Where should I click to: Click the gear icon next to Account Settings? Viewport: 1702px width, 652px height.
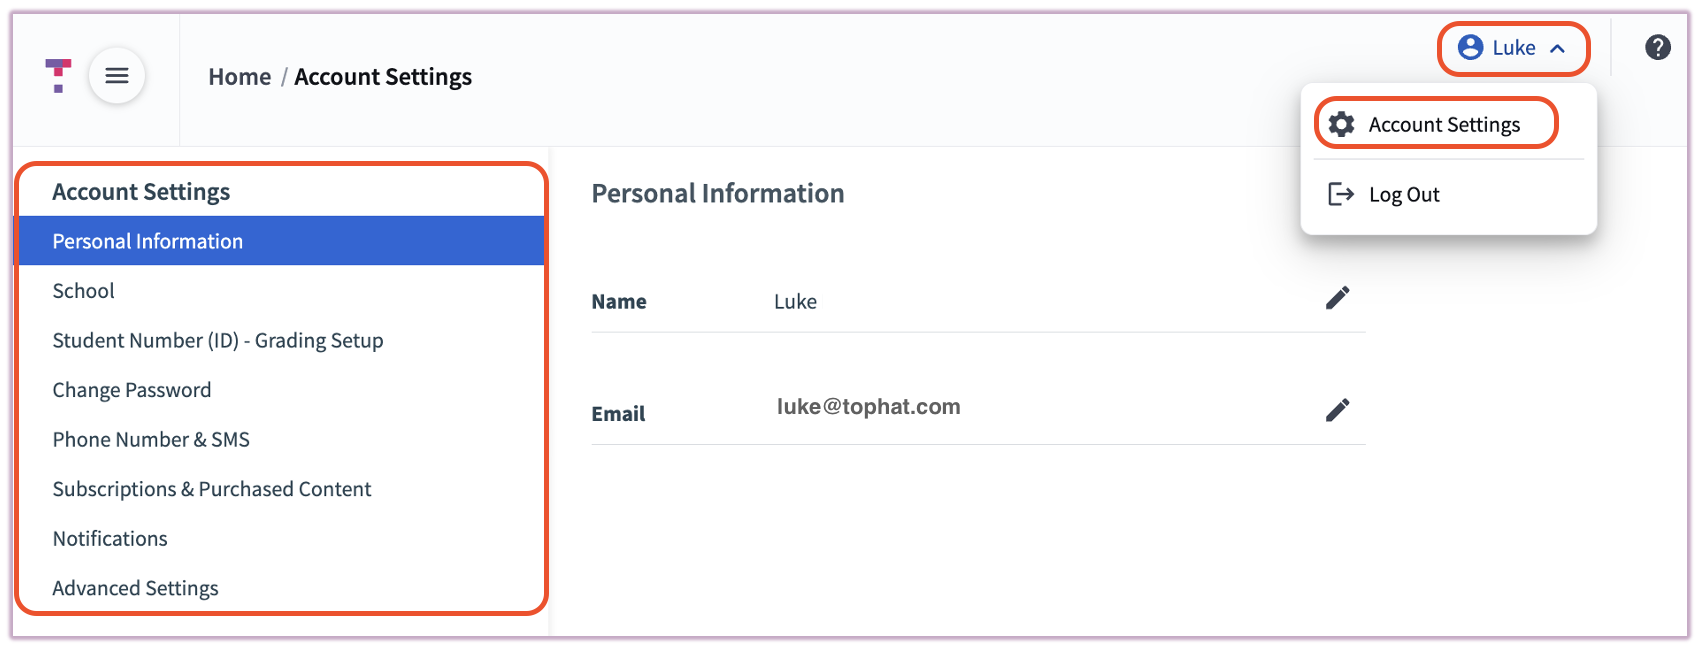[x=1341, y=124]
